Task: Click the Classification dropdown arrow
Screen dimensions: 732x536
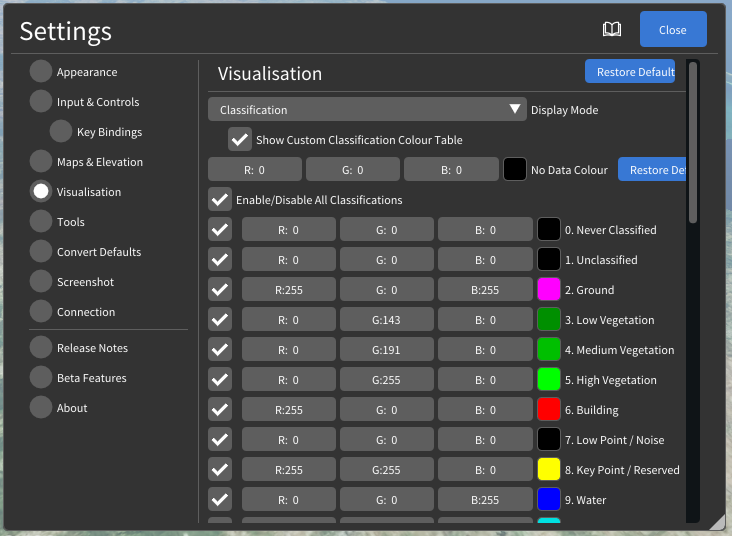Action: tap(515, 110)
